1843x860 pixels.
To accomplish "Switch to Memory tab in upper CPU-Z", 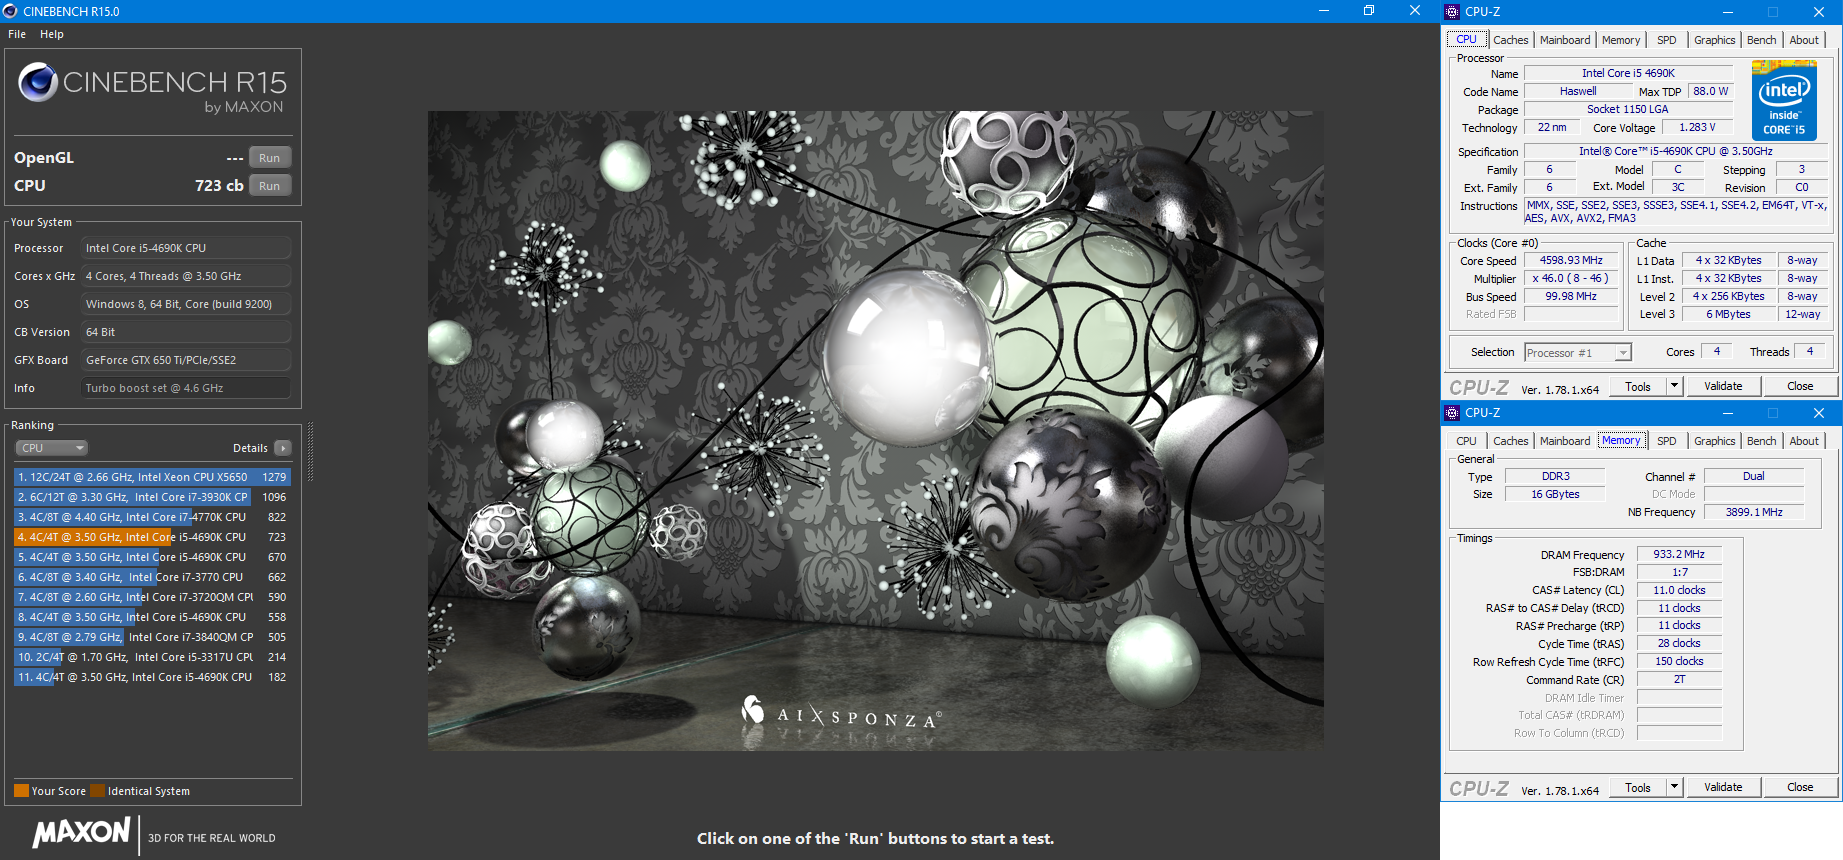I will pos(1621,40).
